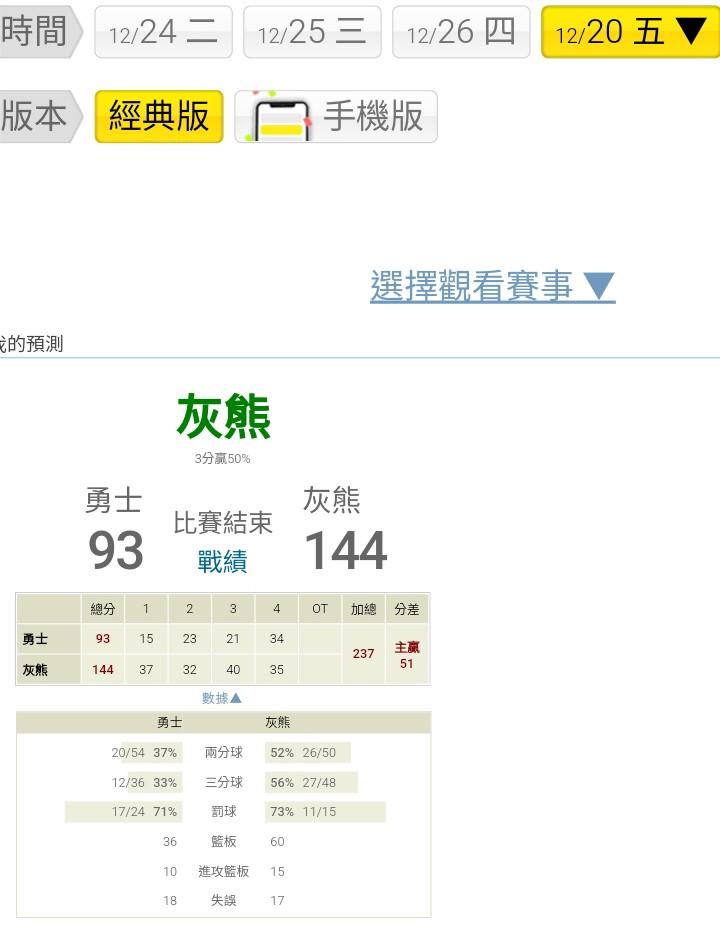Click the 兩分球 stat label
This screenshot has width=720, height=925.
click(224, 753)
